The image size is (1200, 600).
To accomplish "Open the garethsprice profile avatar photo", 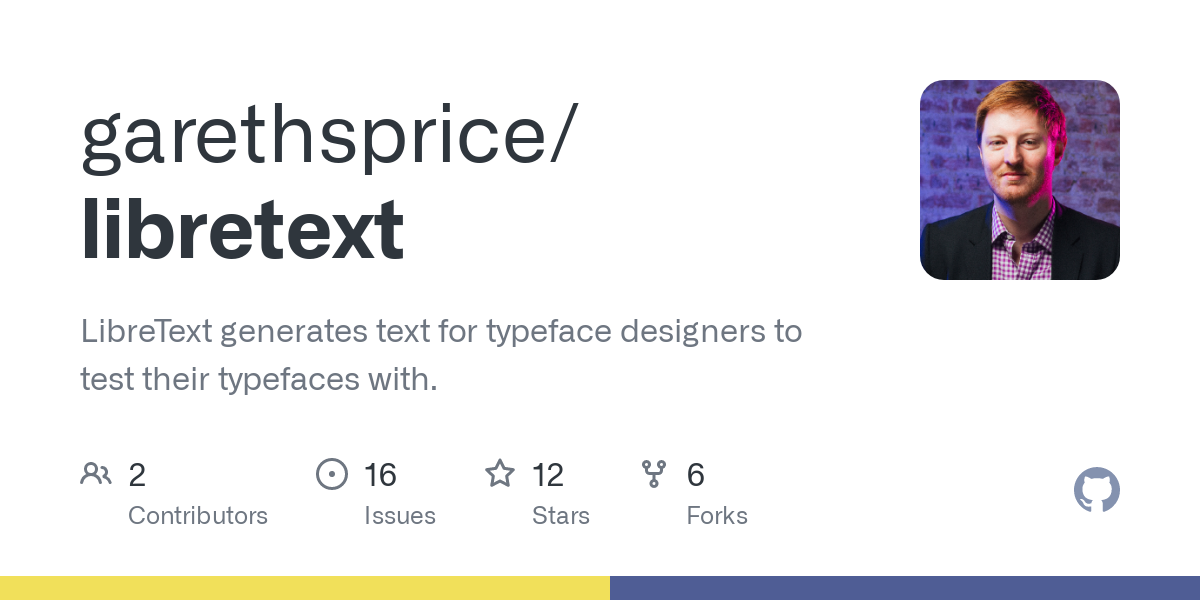I will click(x=1019, y=180).
